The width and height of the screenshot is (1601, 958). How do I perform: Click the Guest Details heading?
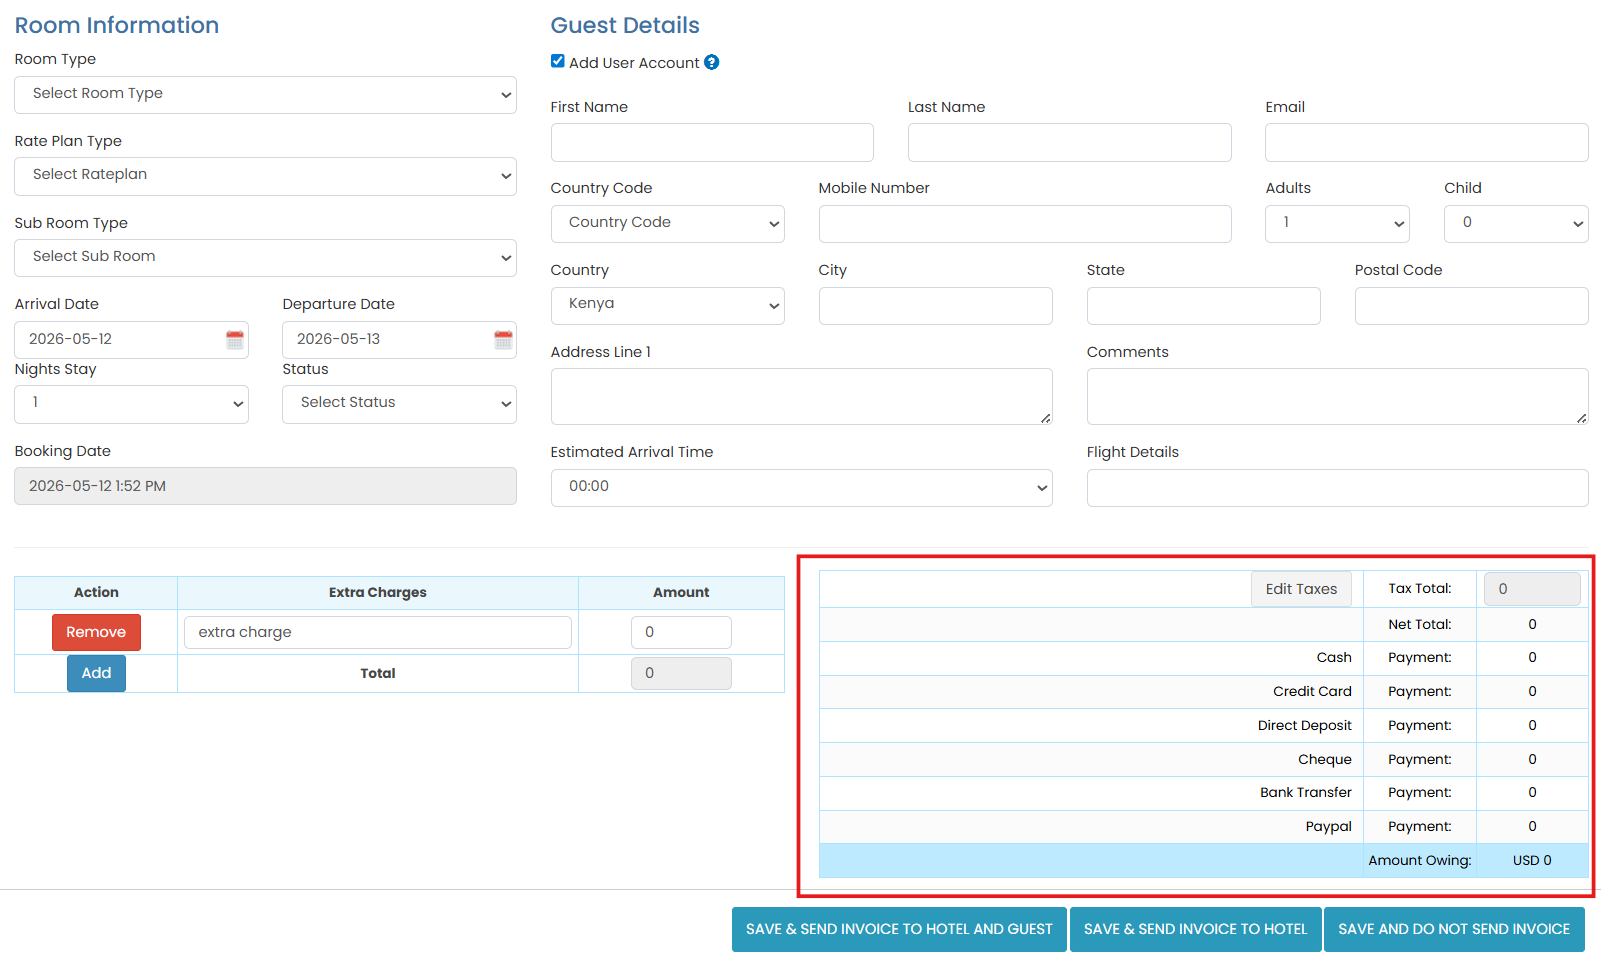tap(625, 25)
